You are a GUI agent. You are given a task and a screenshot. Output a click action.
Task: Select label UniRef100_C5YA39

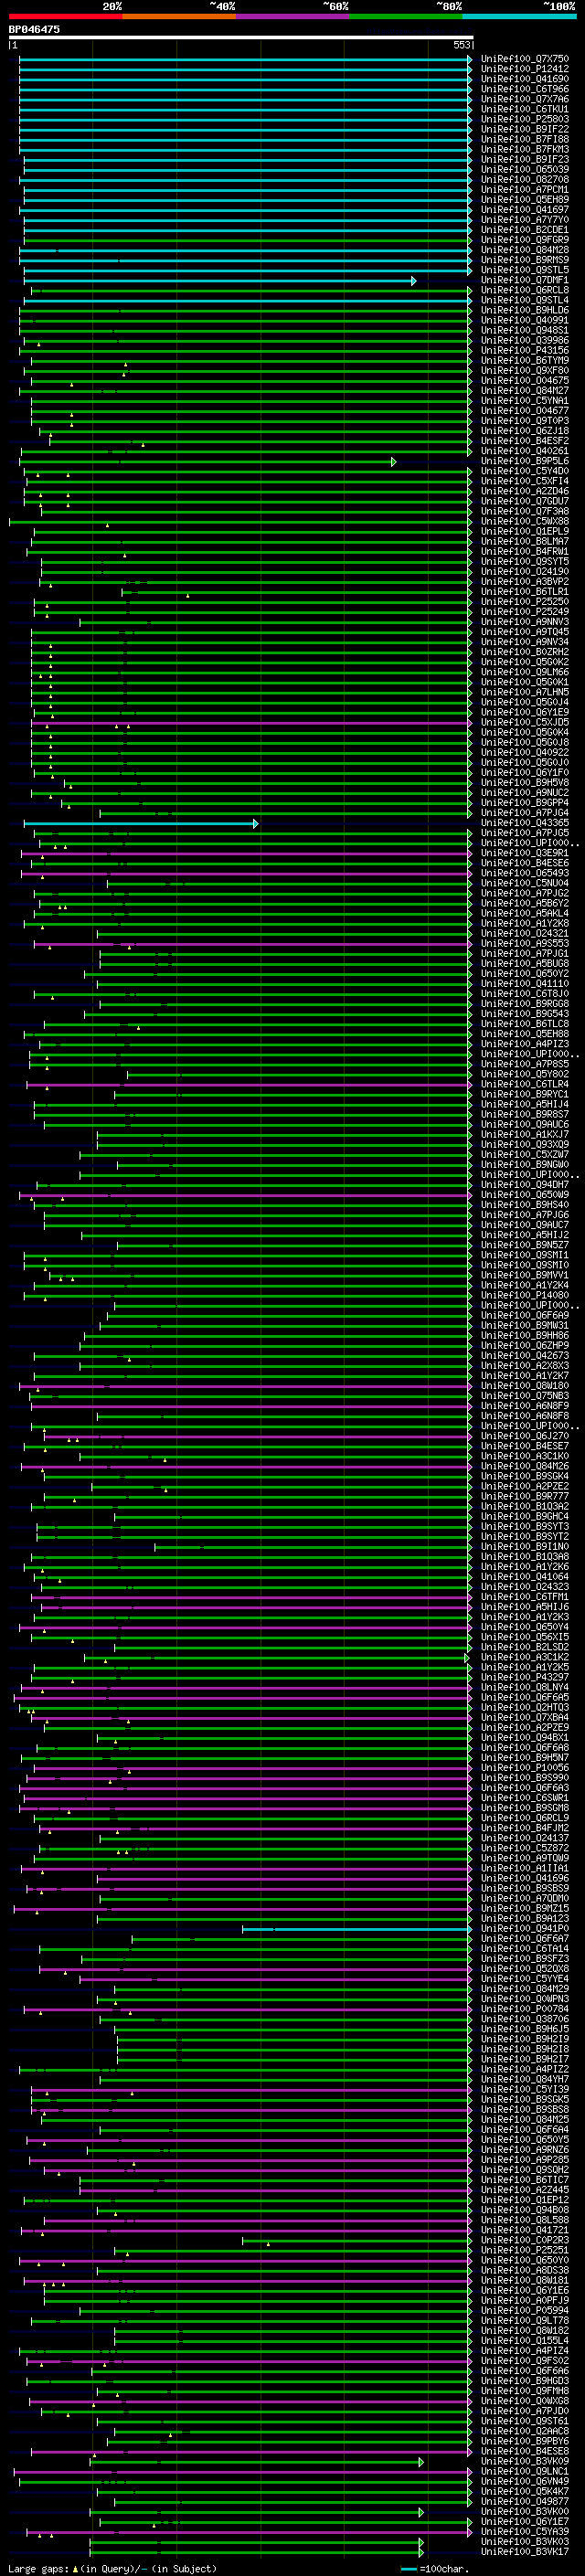point(524,2531)
